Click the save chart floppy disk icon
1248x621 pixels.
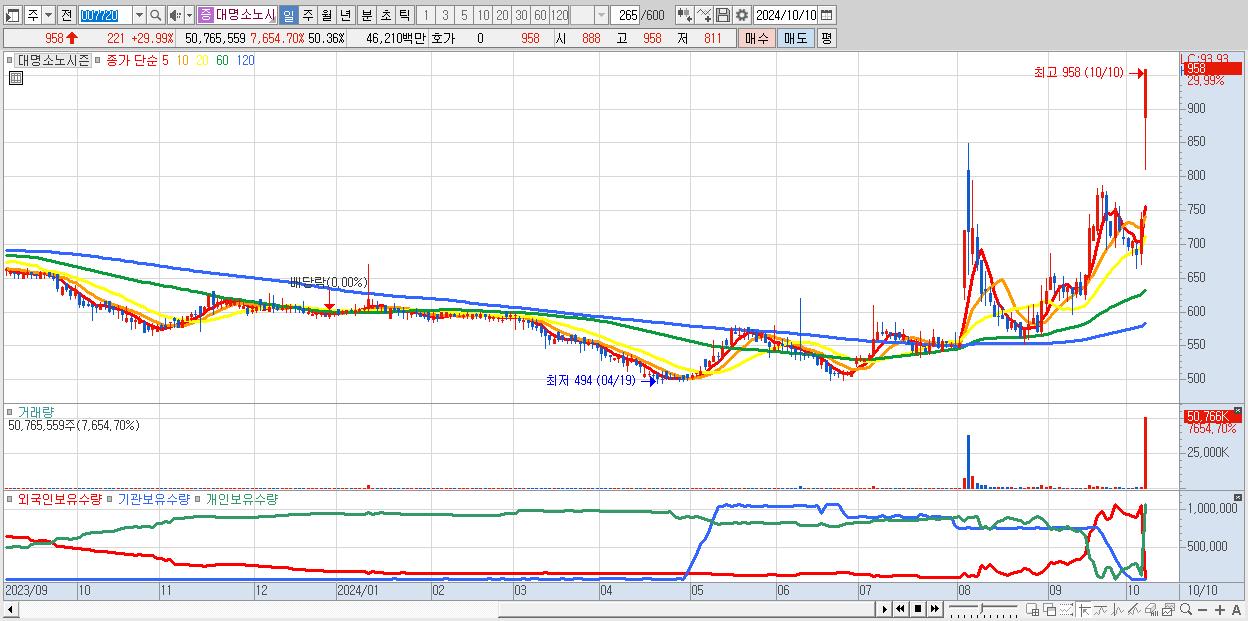723,15
